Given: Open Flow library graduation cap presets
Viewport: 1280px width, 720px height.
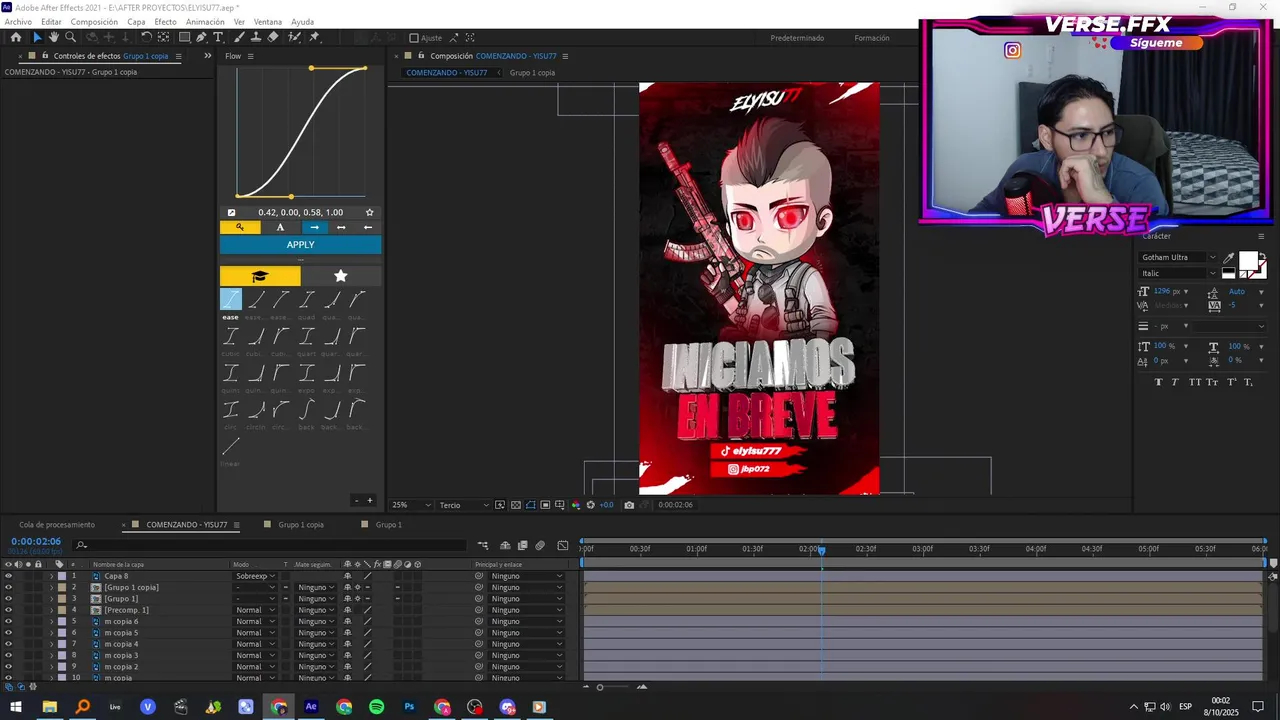Looking at the screenshot, I should (260, 276).
